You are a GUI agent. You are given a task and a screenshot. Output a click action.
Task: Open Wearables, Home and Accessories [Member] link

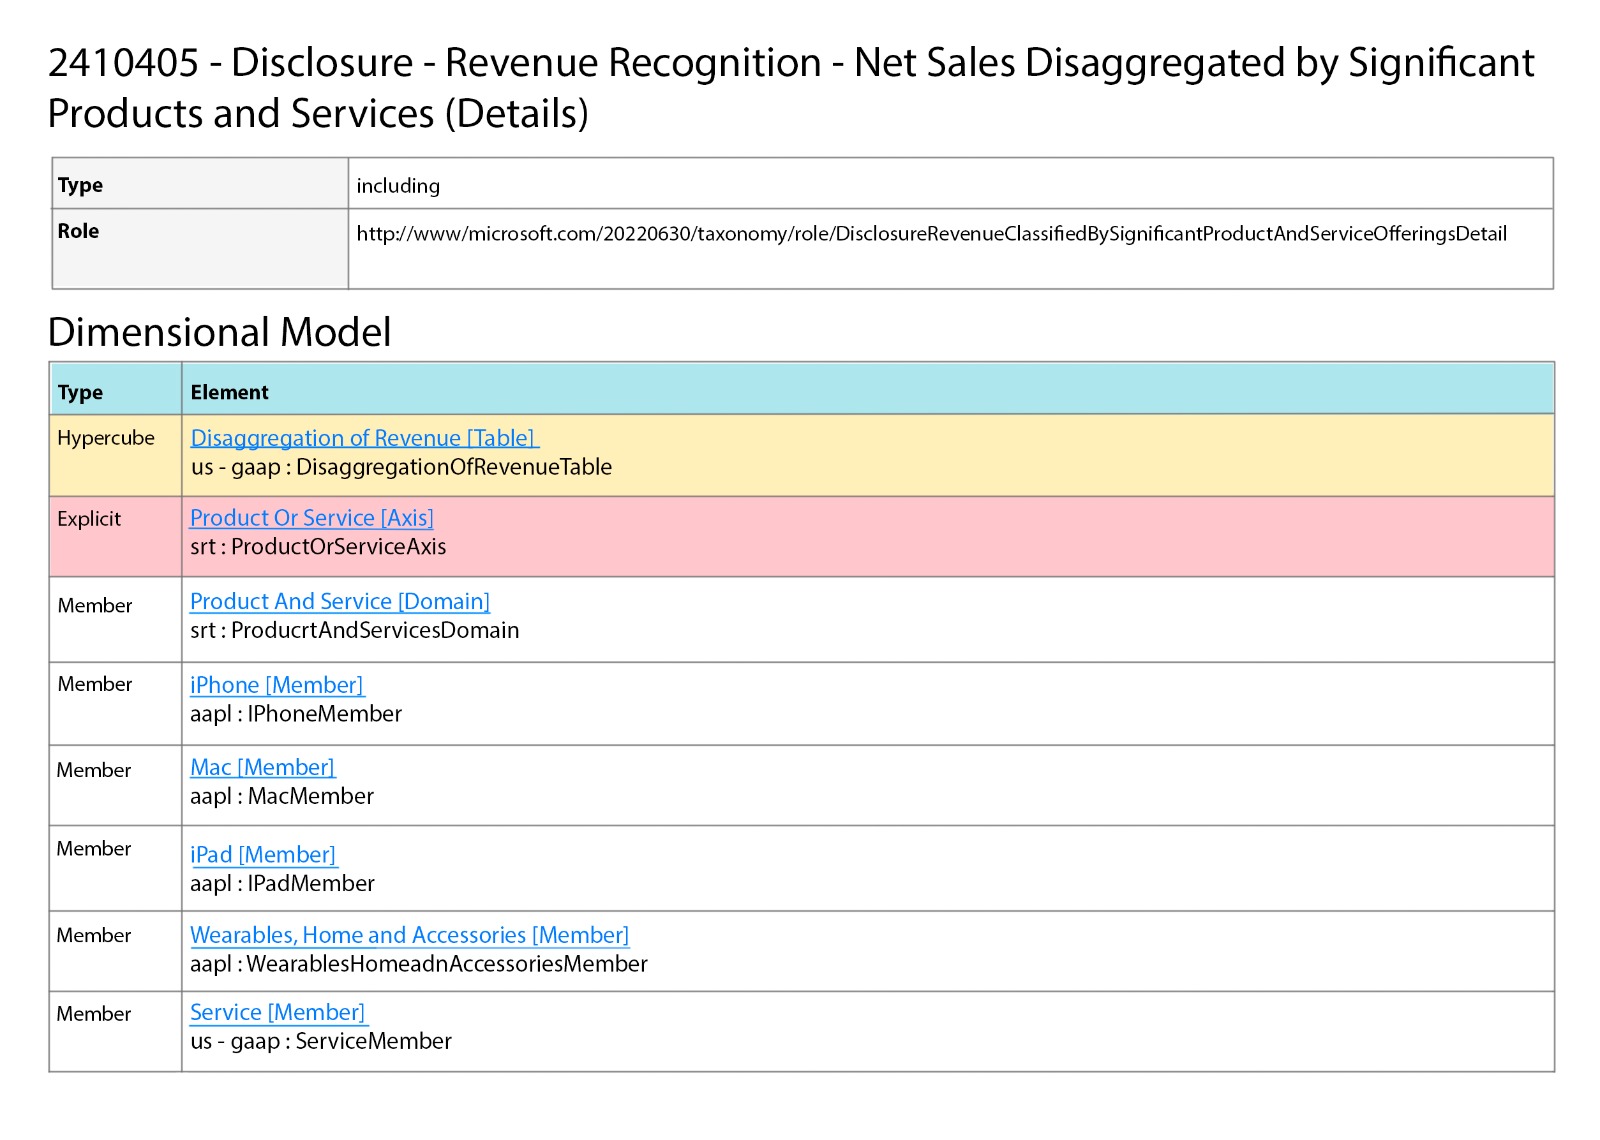click(410, 935)
